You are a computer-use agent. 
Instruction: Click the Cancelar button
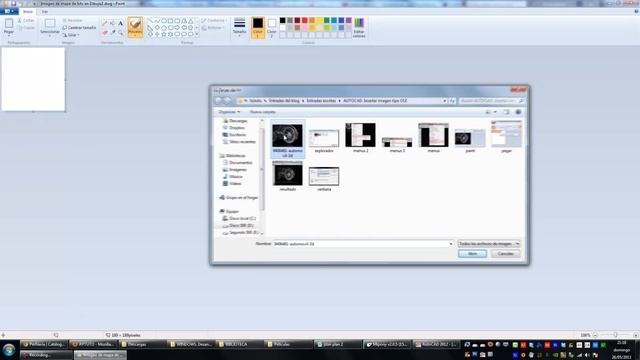click(505, 254)
